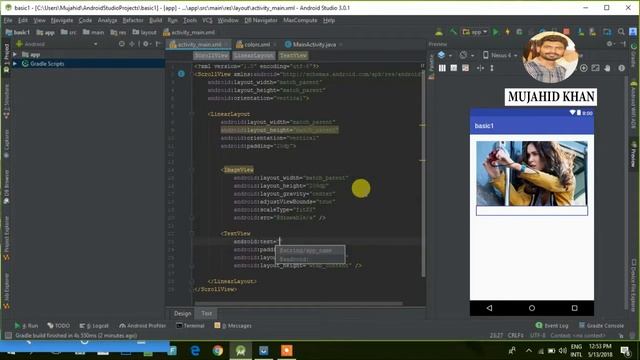This screenshot has width=640, height=360.
Task: Click the Make Project hammer icon
Action: coord(453,32)
